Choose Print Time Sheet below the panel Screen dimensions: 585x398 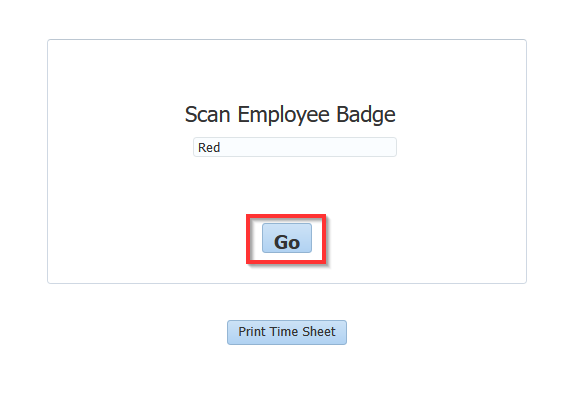[x=287, y=332]
